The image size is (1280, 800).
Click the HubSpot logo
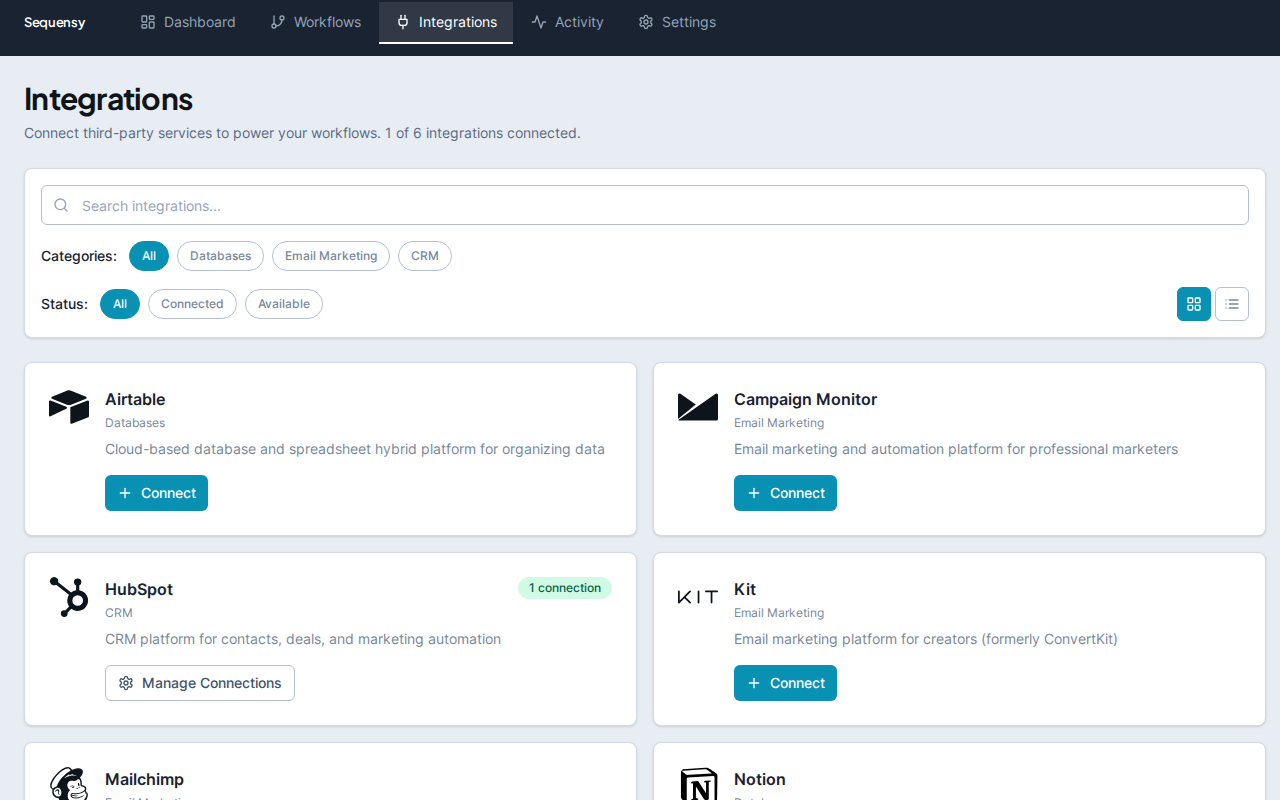click(x=69, y=597)
